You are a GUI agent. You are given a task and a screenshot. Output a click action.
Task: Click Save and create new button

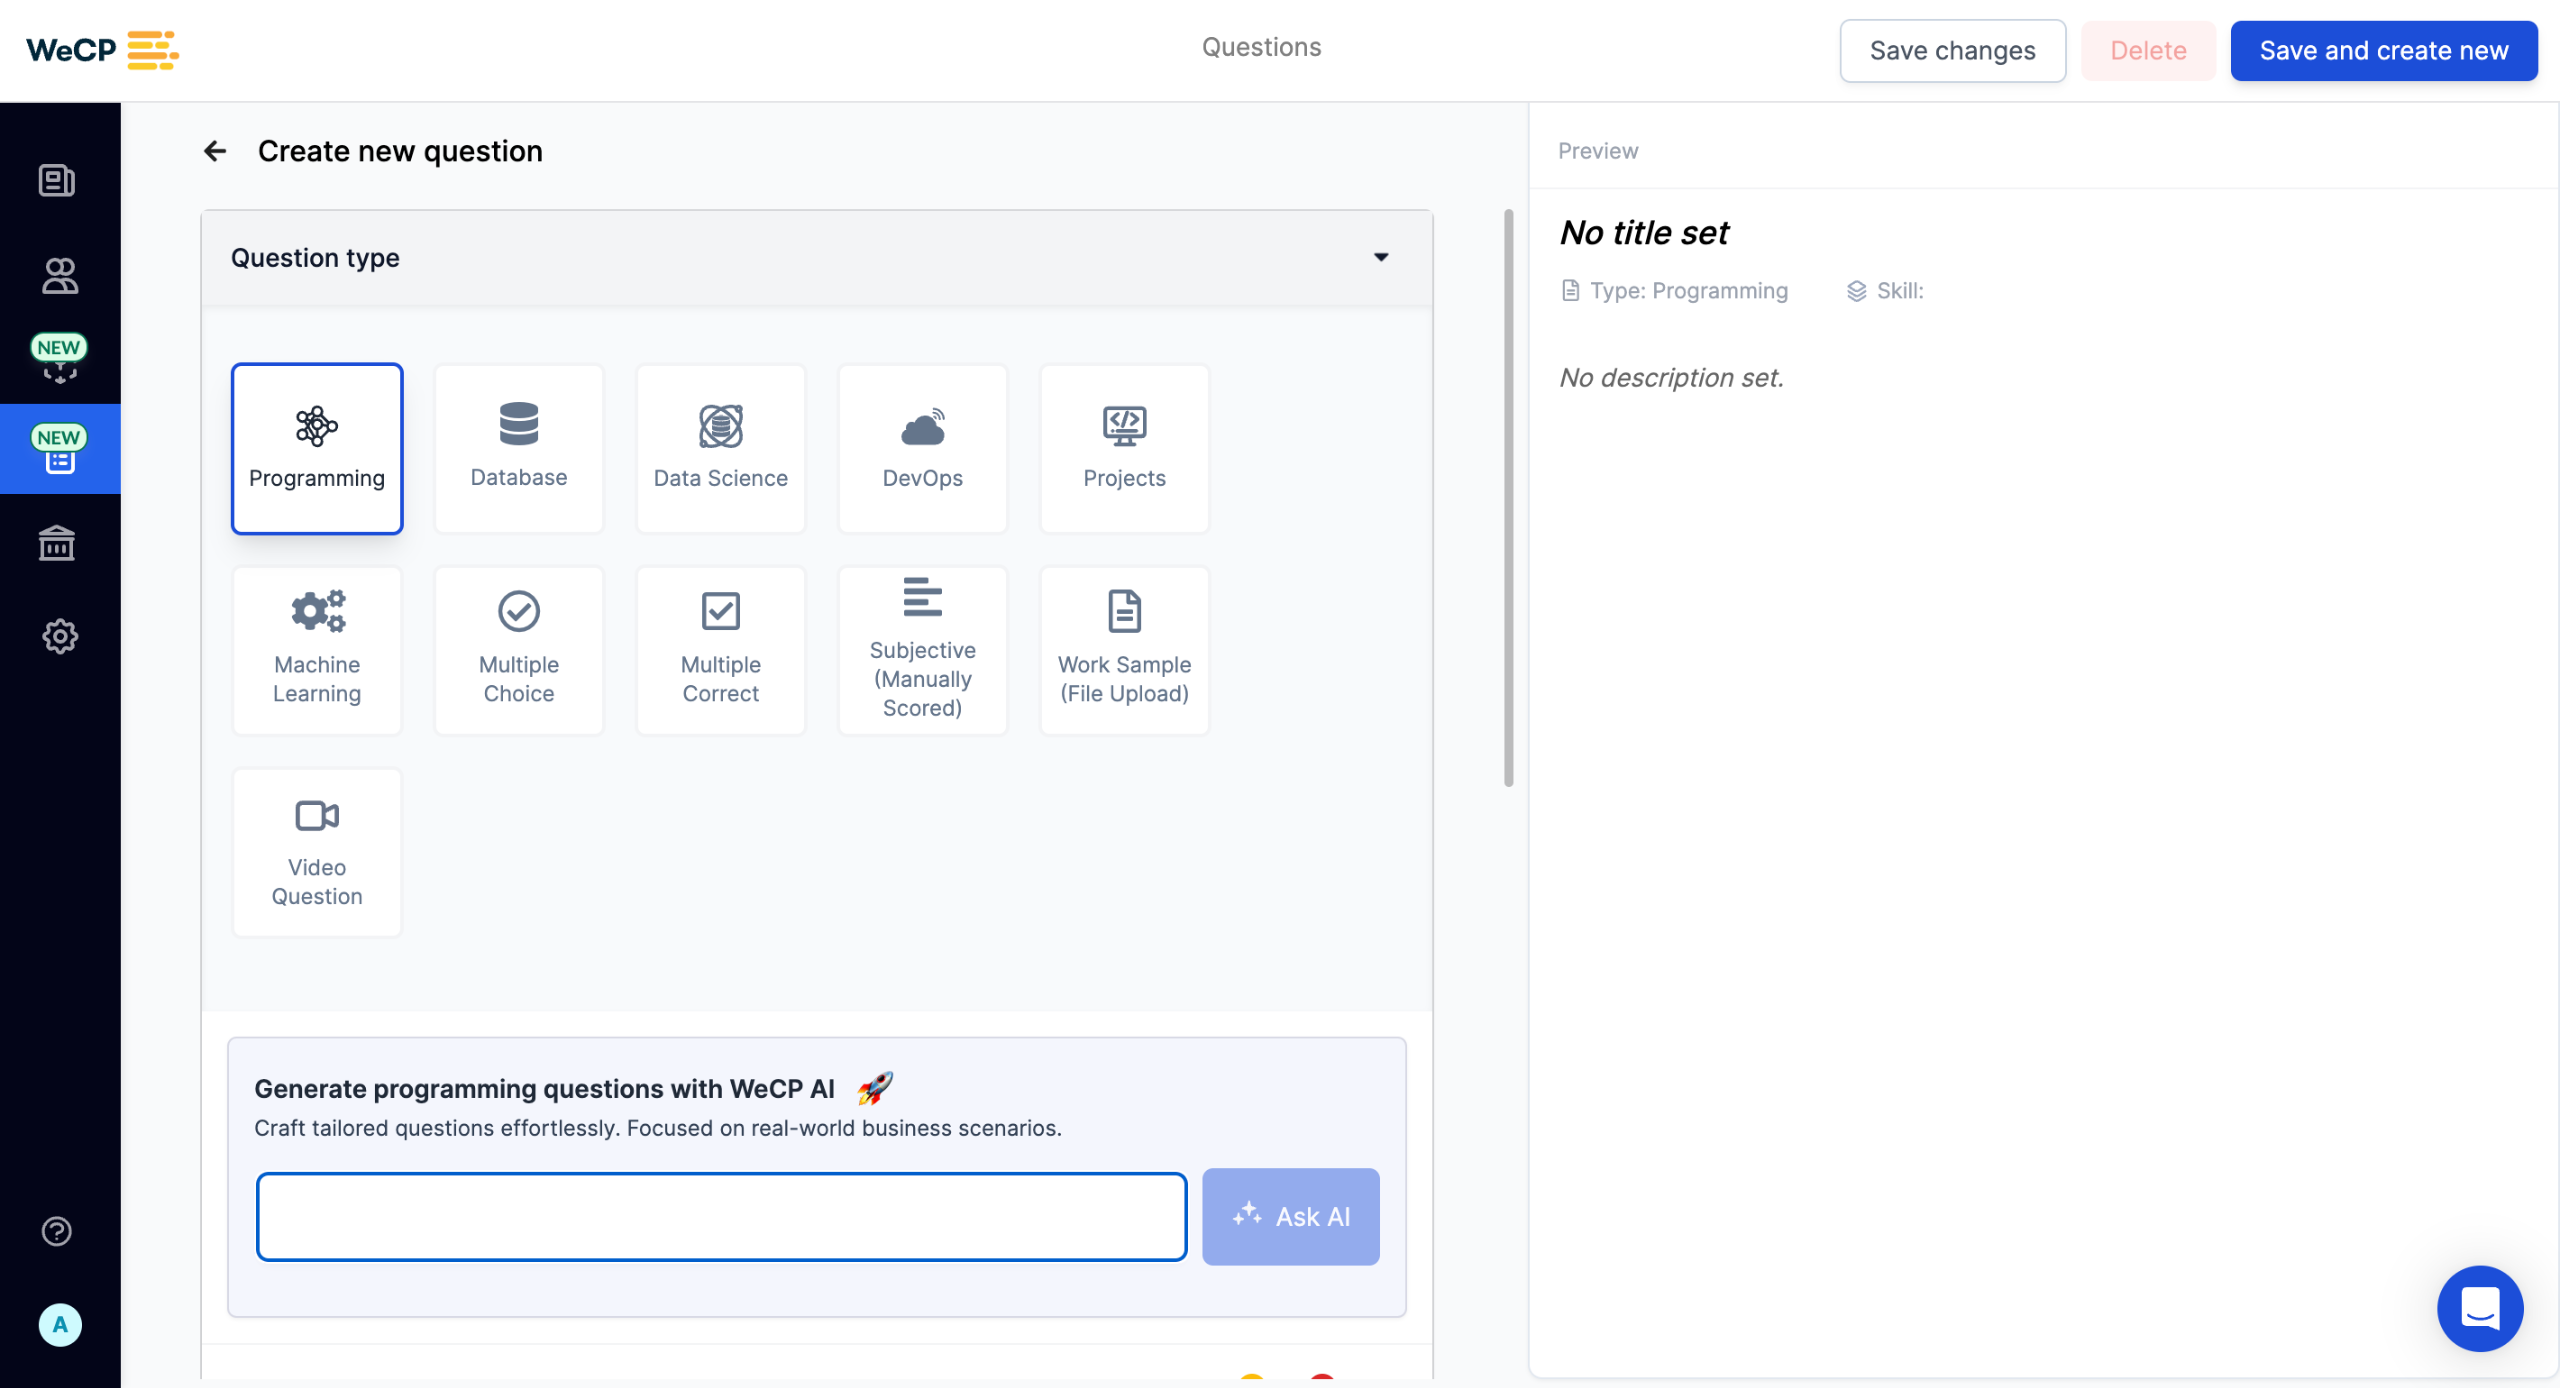coord(2383,51)
